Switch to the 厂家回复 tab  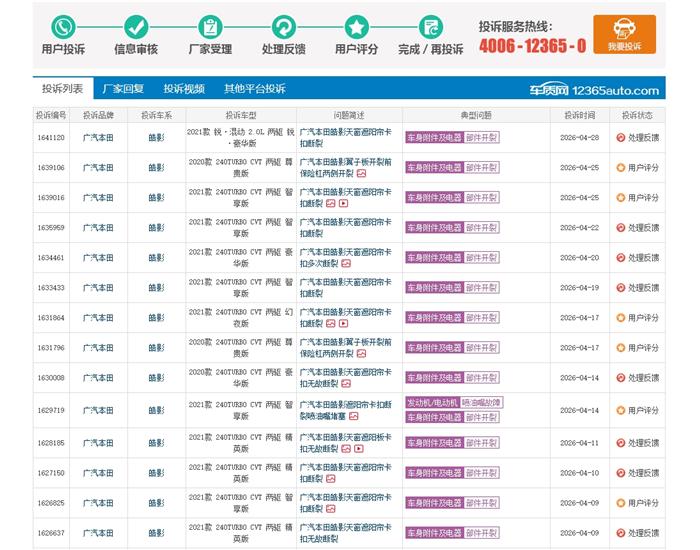pyautogui.click(x=123, y=88)
